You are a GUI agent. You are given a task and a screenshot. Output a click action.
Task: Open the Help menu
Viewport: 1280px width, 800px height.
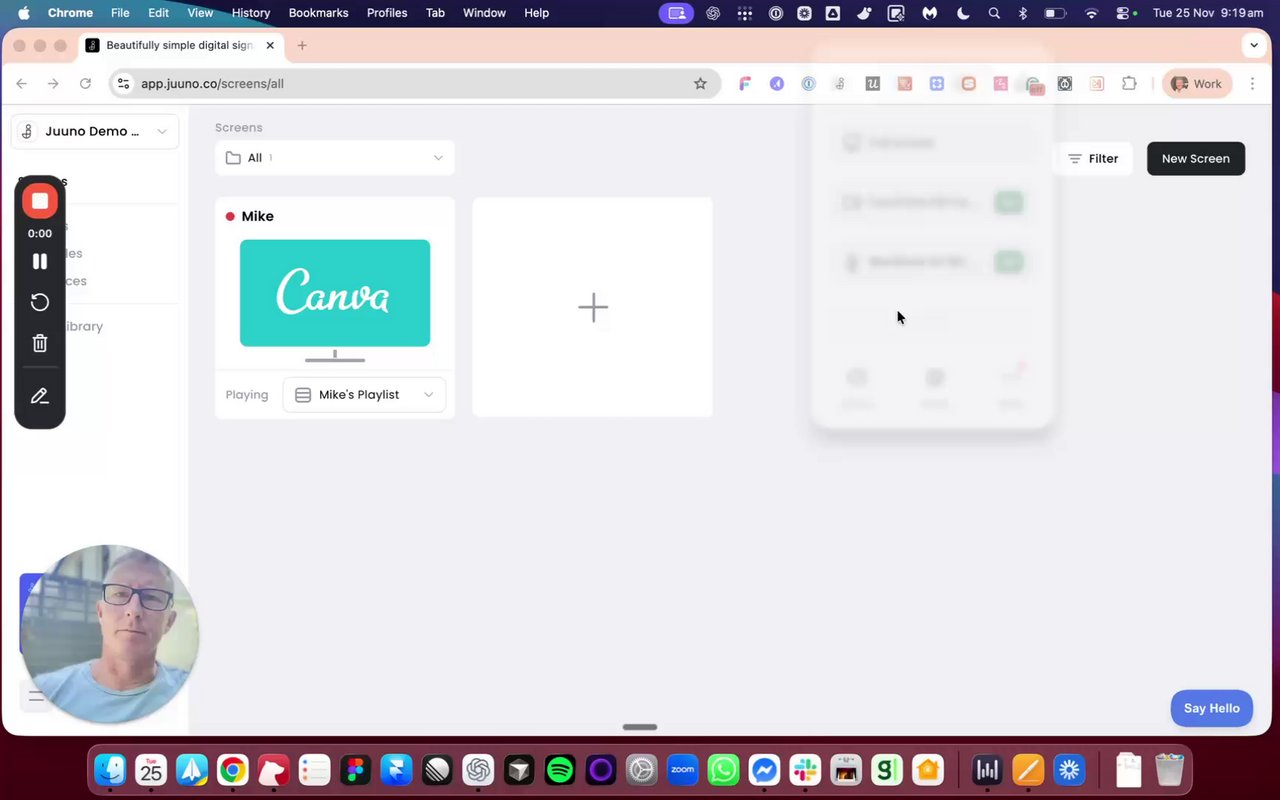537,13
